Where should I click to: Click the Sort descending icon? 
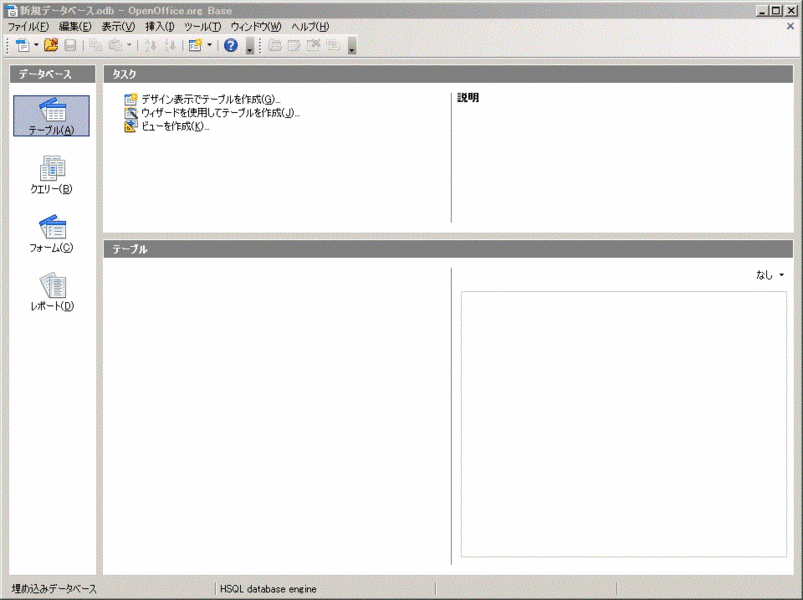(170, 46)
